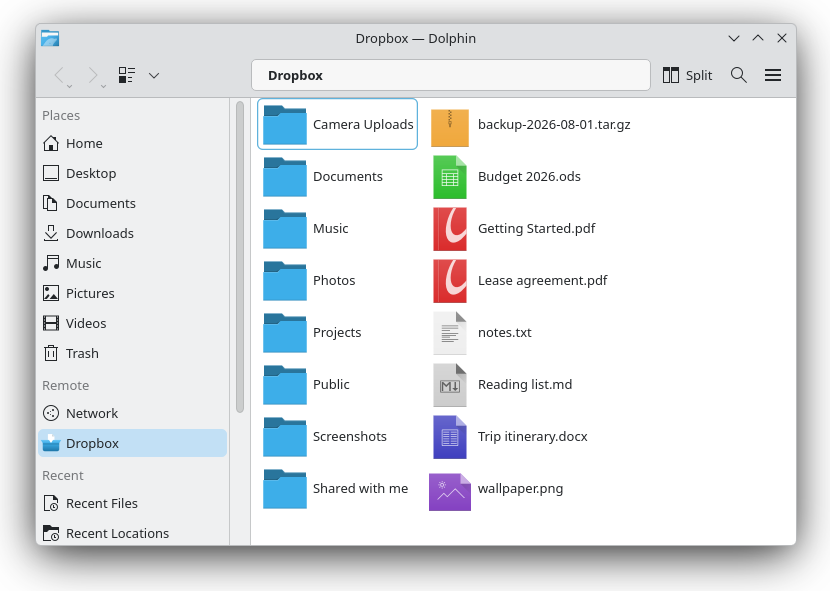Go back using the back arrow
Image resolution: width=830 pixels, height=591 pixels.
[x=59, y=75]
